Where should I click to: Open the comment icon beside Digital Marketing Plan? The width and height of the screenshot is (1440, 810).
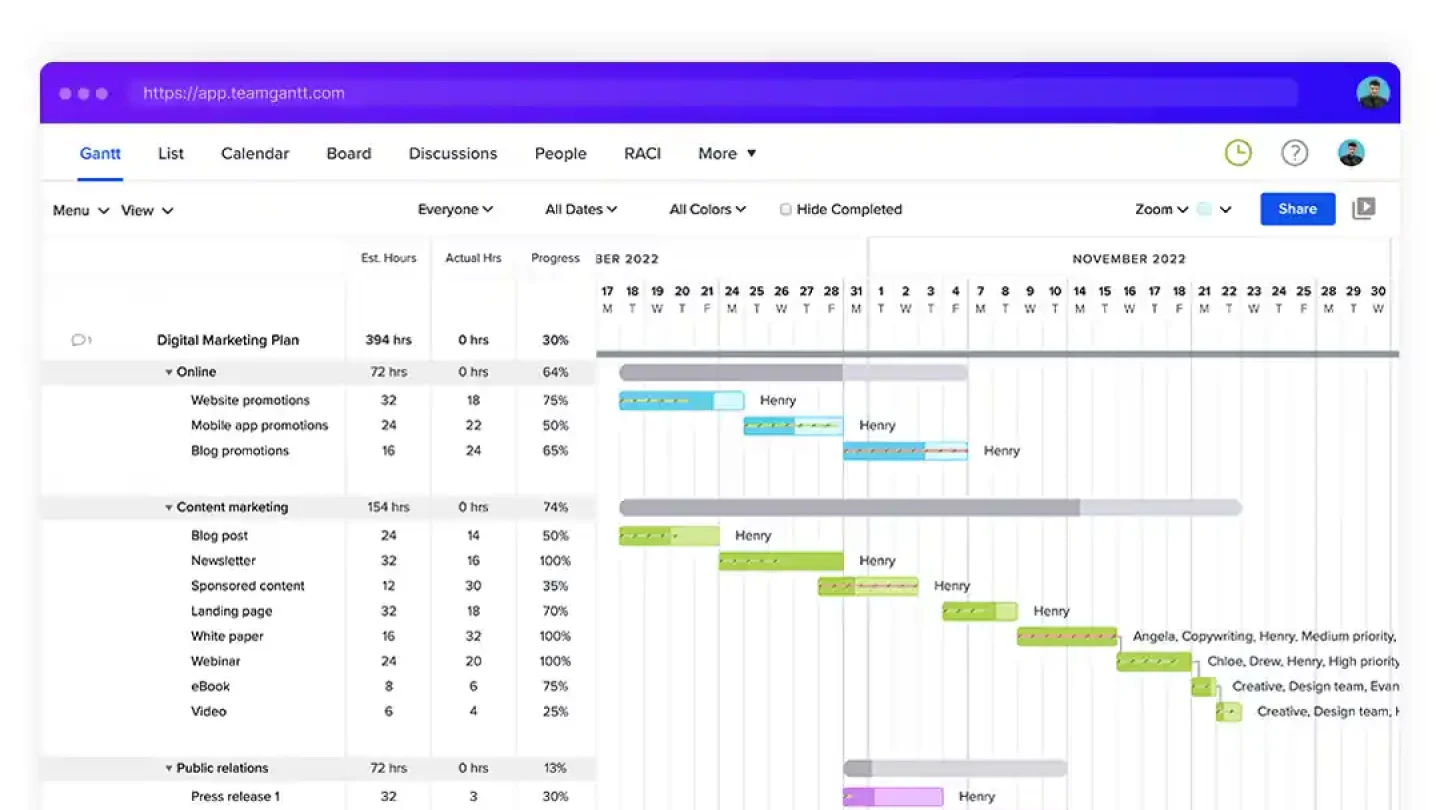click(x=80, y=340)
